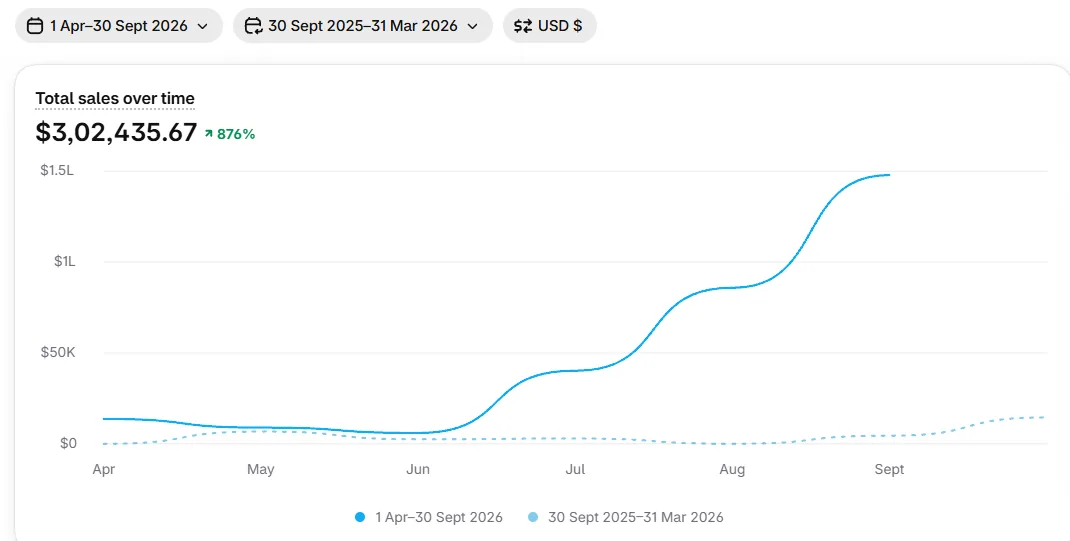
Task: Click the Jul x-axis label
Action: (x=575, y=469)
